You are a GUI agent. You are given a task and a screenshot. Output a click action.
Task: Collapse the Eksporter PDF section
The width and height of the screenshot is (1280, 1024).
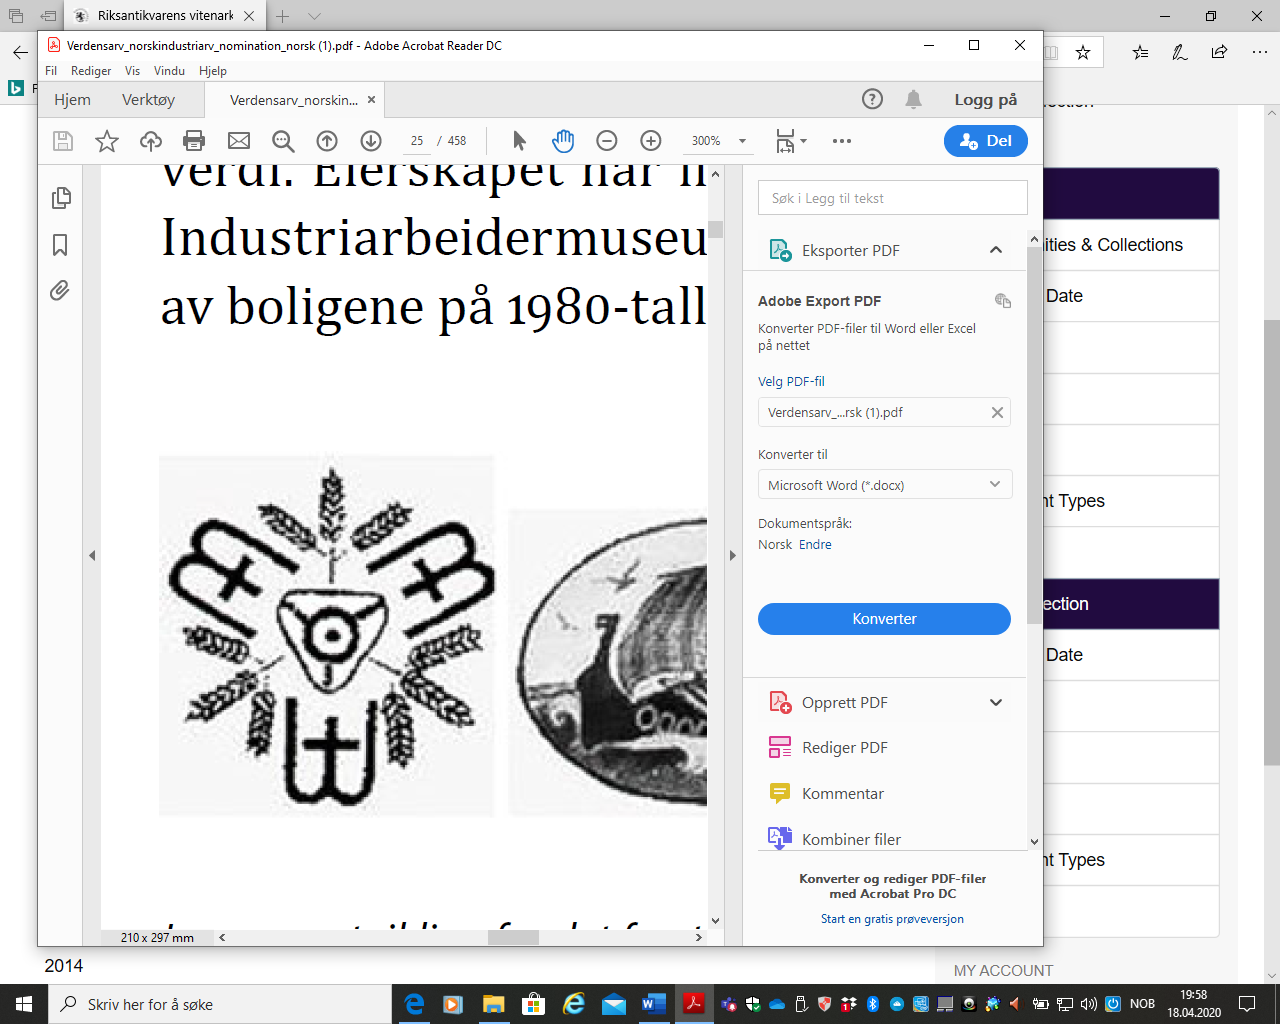[x=995, y=250]
